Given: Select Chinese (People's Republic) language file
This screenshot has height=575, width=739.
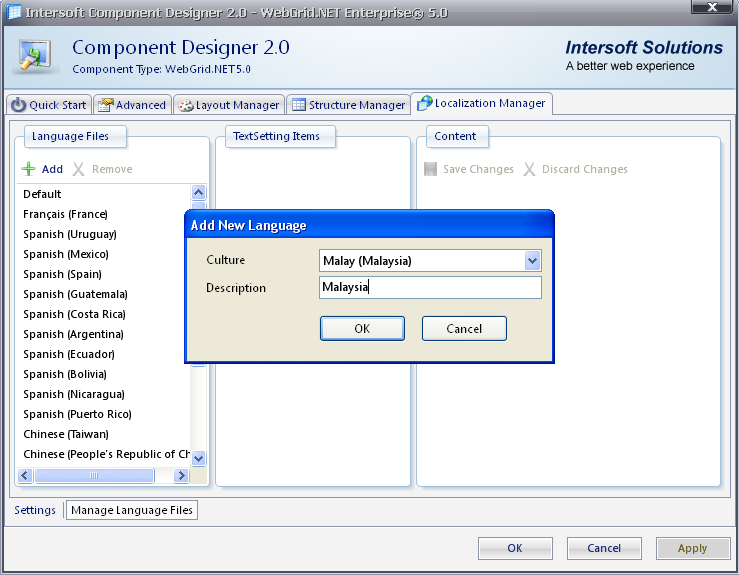Looking at the screenshot, I should click(x=106, y=454).
